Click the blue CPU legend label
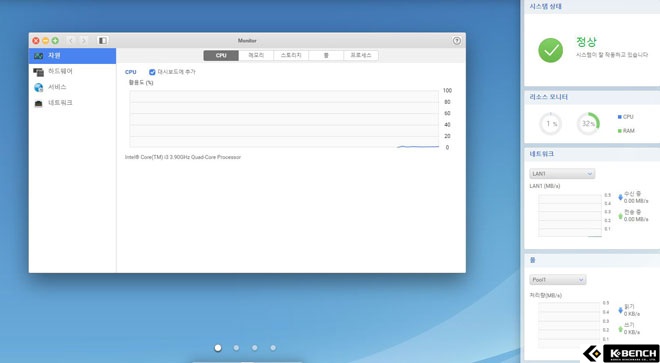Image resolution: width=660 pixels, height=363 pixels. pyautogui.click(x=625, y=117)
